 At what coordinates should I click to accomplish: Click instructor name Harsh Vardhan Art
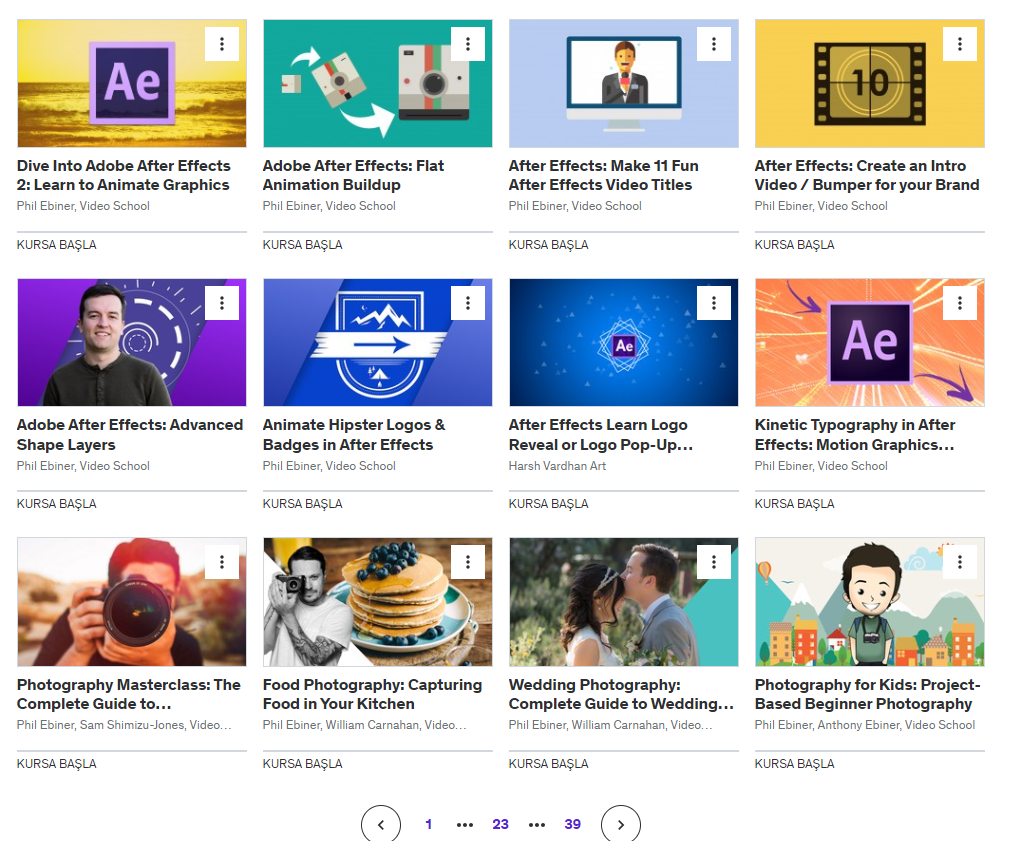click(x=558, y=466)
